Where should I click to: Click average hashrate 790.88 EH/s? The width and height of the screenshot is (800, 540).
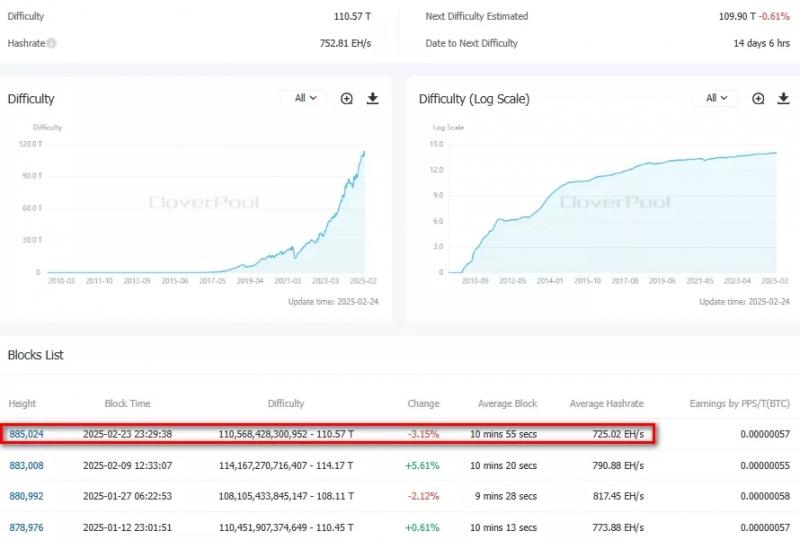coord(618,465)
